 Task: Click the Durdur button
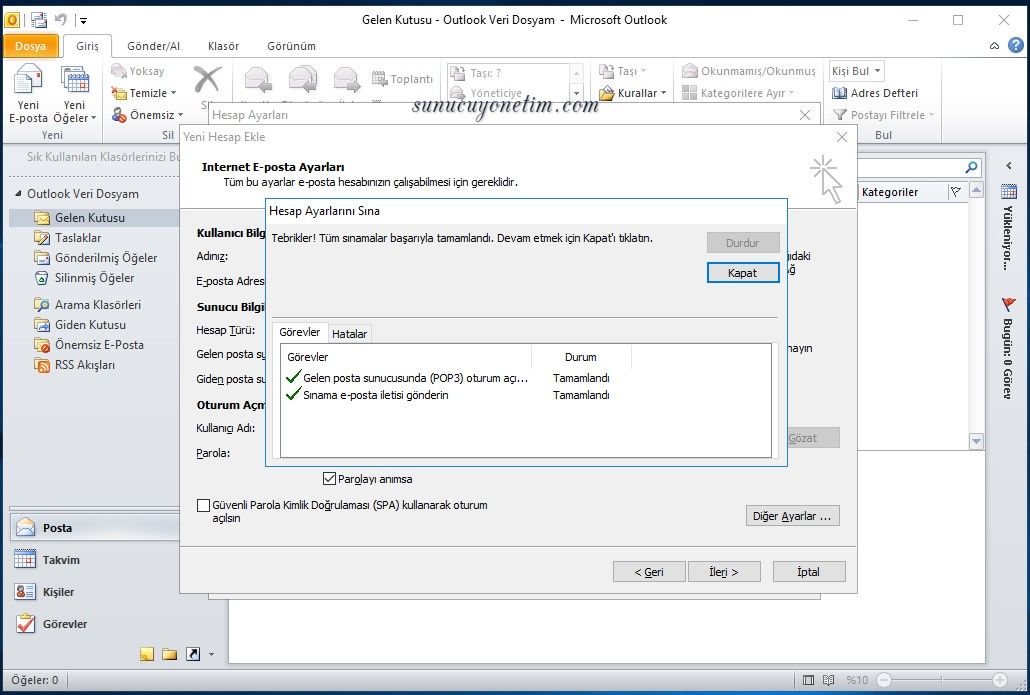[x=743, y=242]
